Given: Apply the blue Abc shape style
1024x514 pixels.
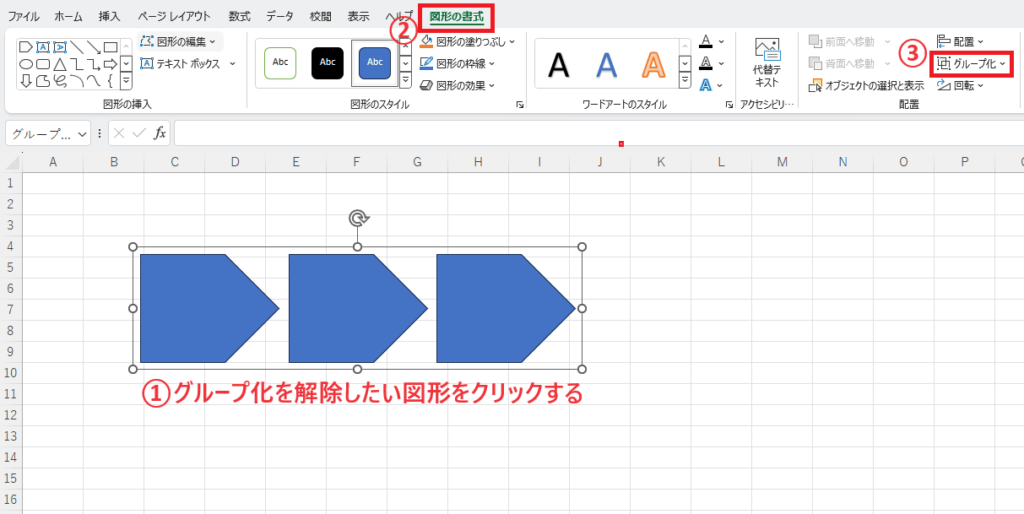Looking at the screenshot, I should pos(375,63).
